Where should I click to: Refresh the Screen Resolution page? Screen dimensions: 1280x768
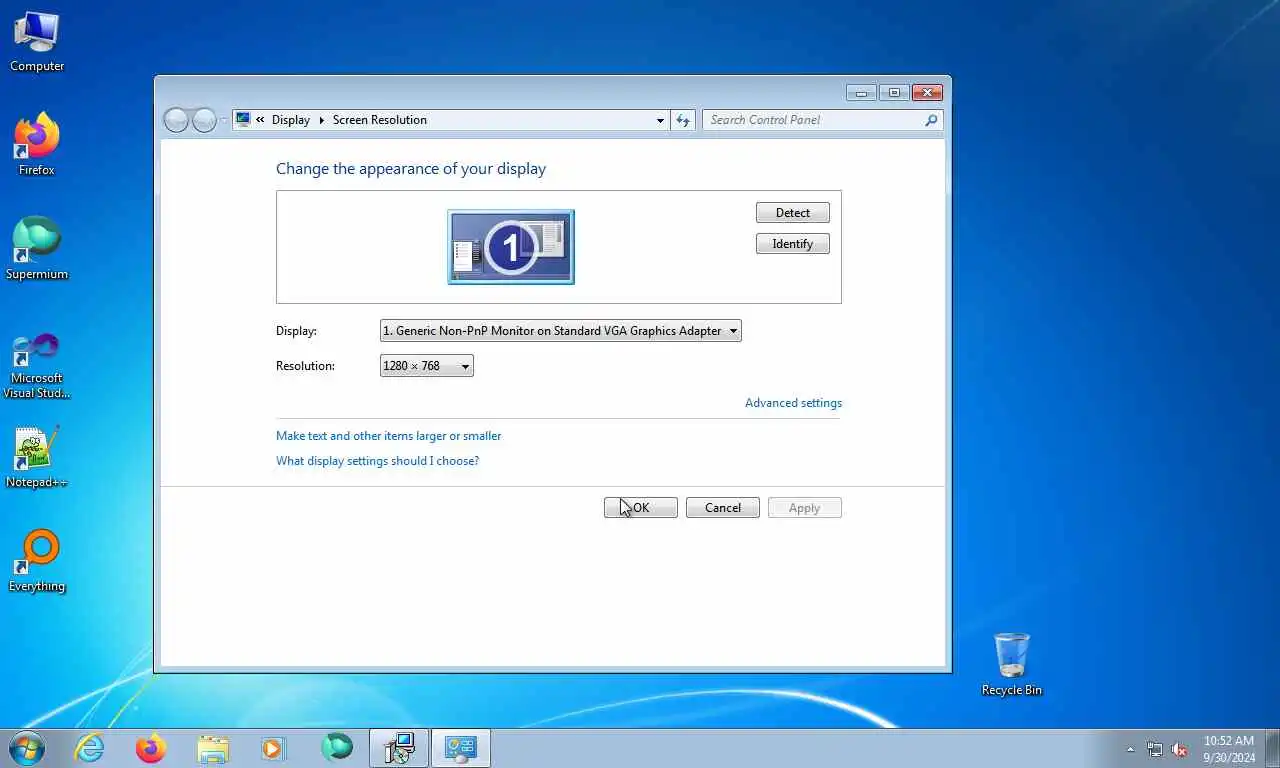point(683,120)
